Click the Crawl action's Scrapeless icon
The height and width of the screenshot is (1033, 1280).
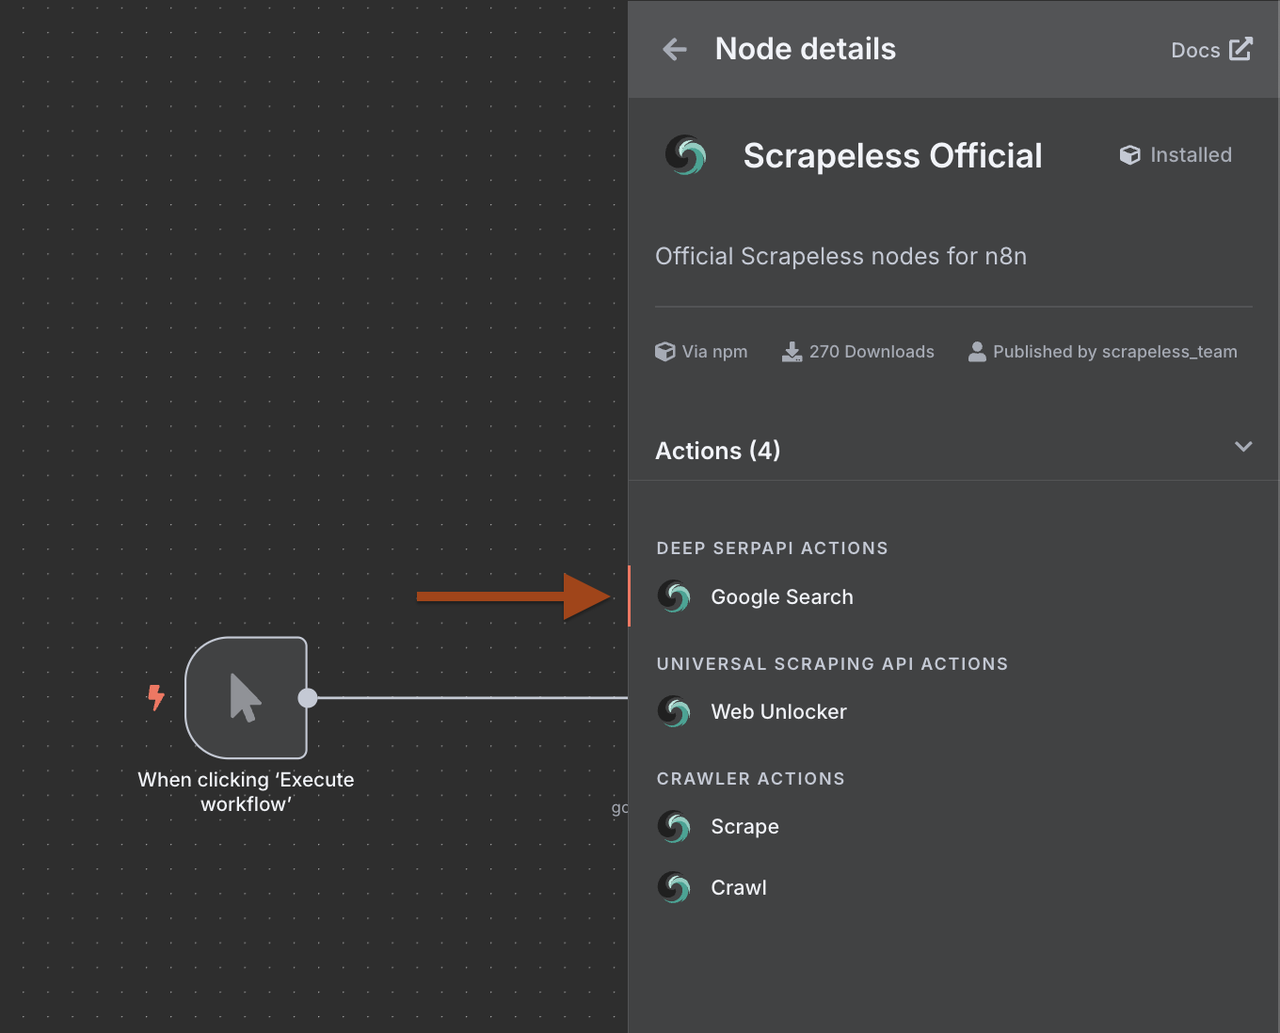click(675, 888)
